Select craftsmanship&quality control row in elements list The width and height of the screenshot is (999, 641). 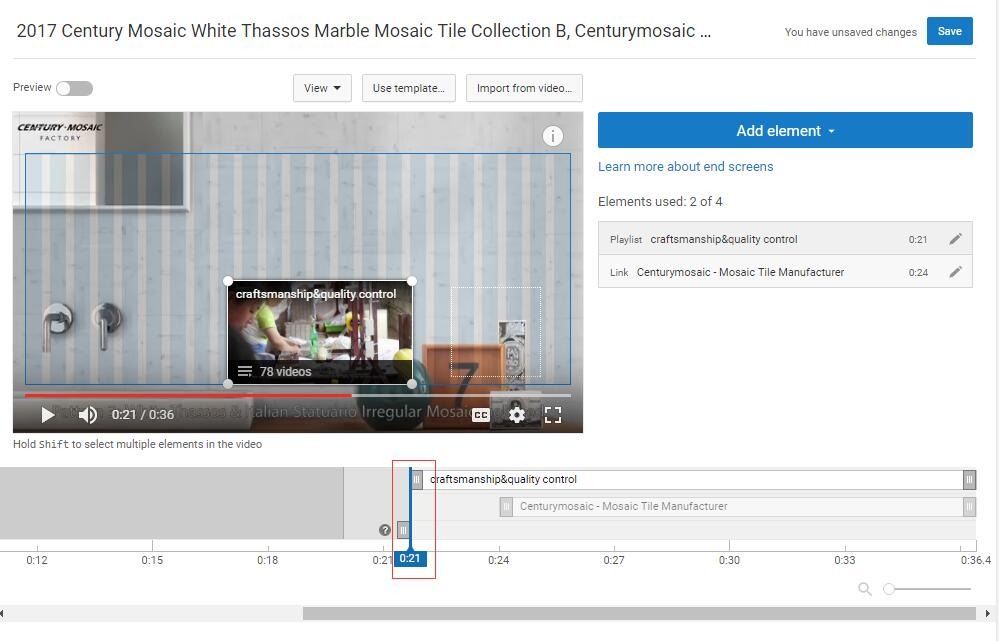(x=785, y=239)
